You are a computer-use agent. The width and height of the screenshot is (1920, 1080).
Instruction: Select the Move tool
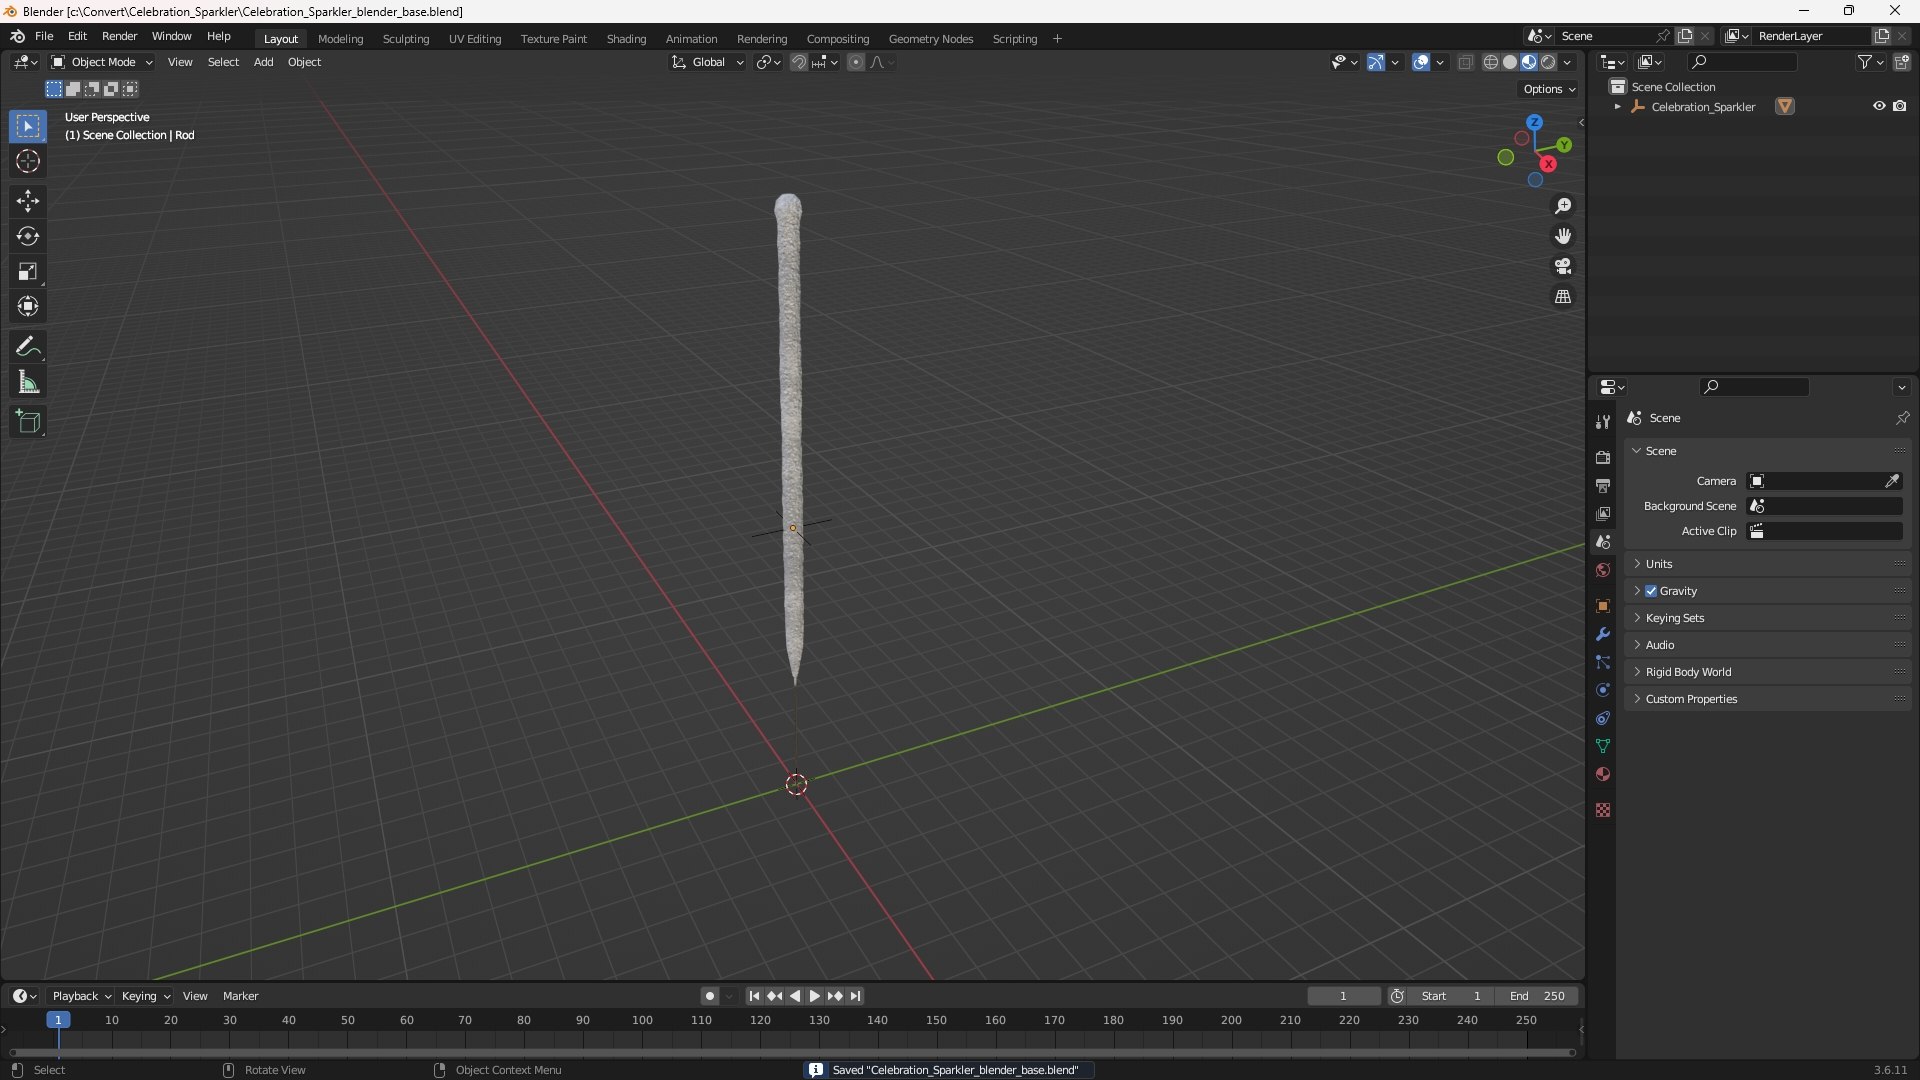[x=28, y=201]
